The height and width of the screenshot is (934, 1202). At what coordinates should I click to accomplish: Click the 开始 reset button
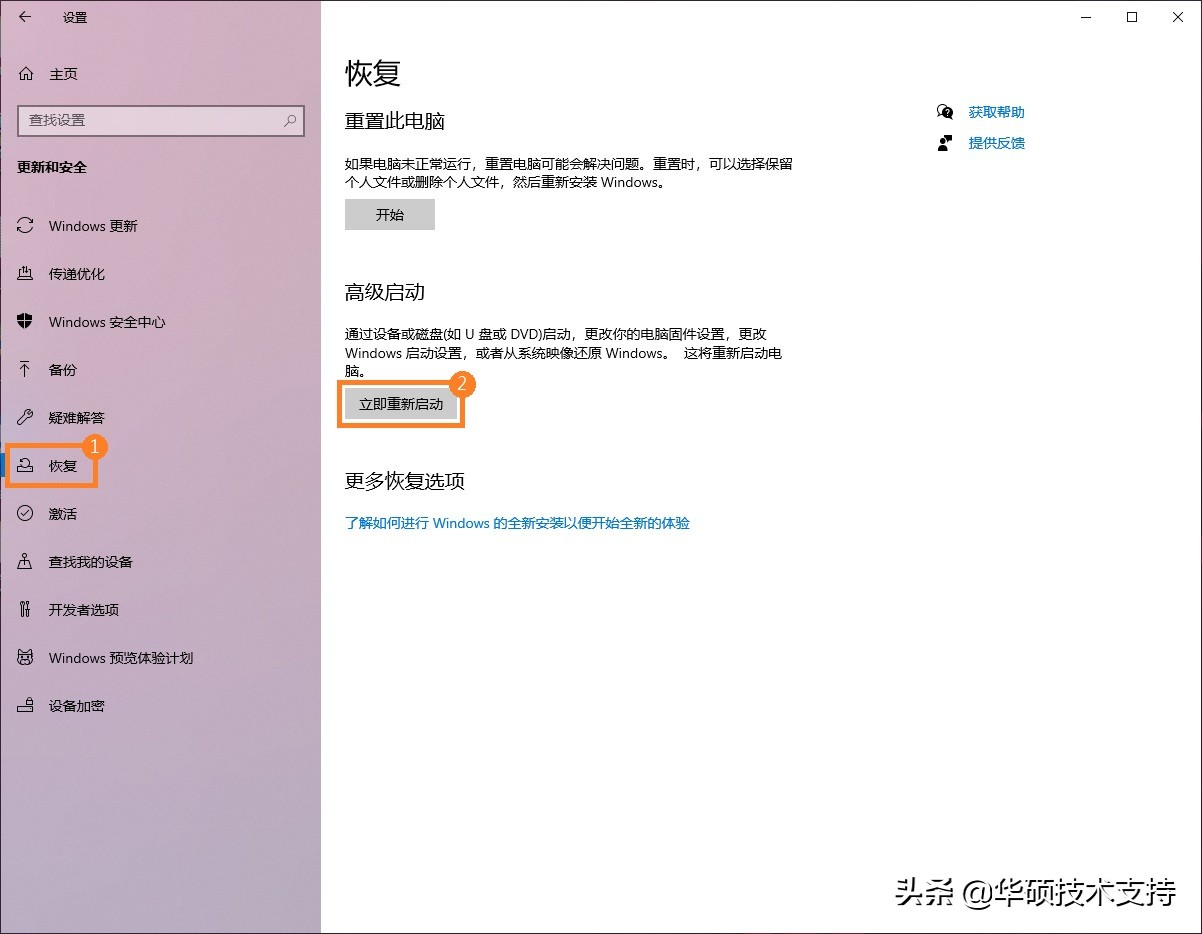tap(389, 214)
